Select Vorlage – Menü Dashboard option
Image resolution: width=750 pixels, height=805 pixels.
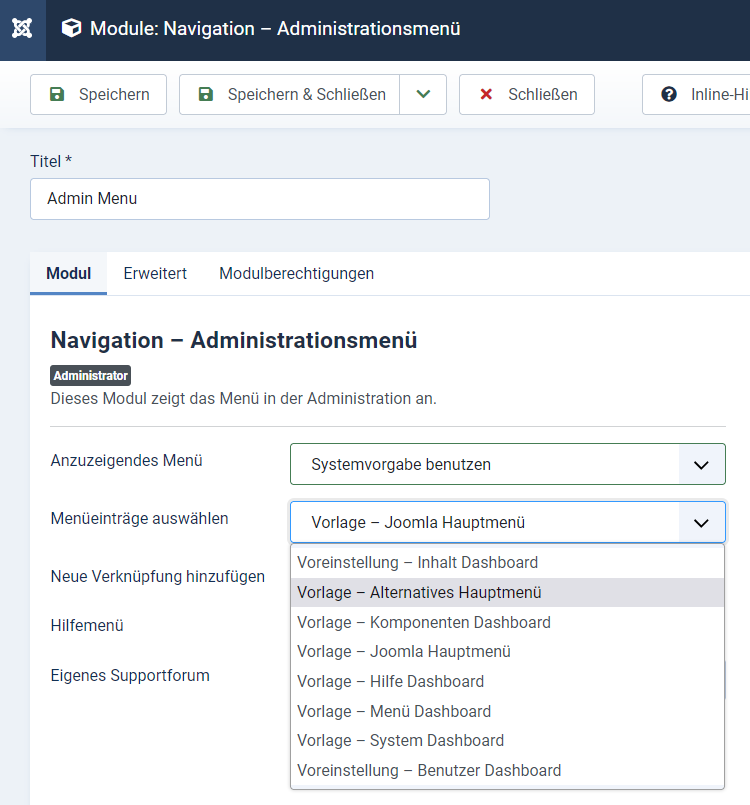[x=394, y=712]
